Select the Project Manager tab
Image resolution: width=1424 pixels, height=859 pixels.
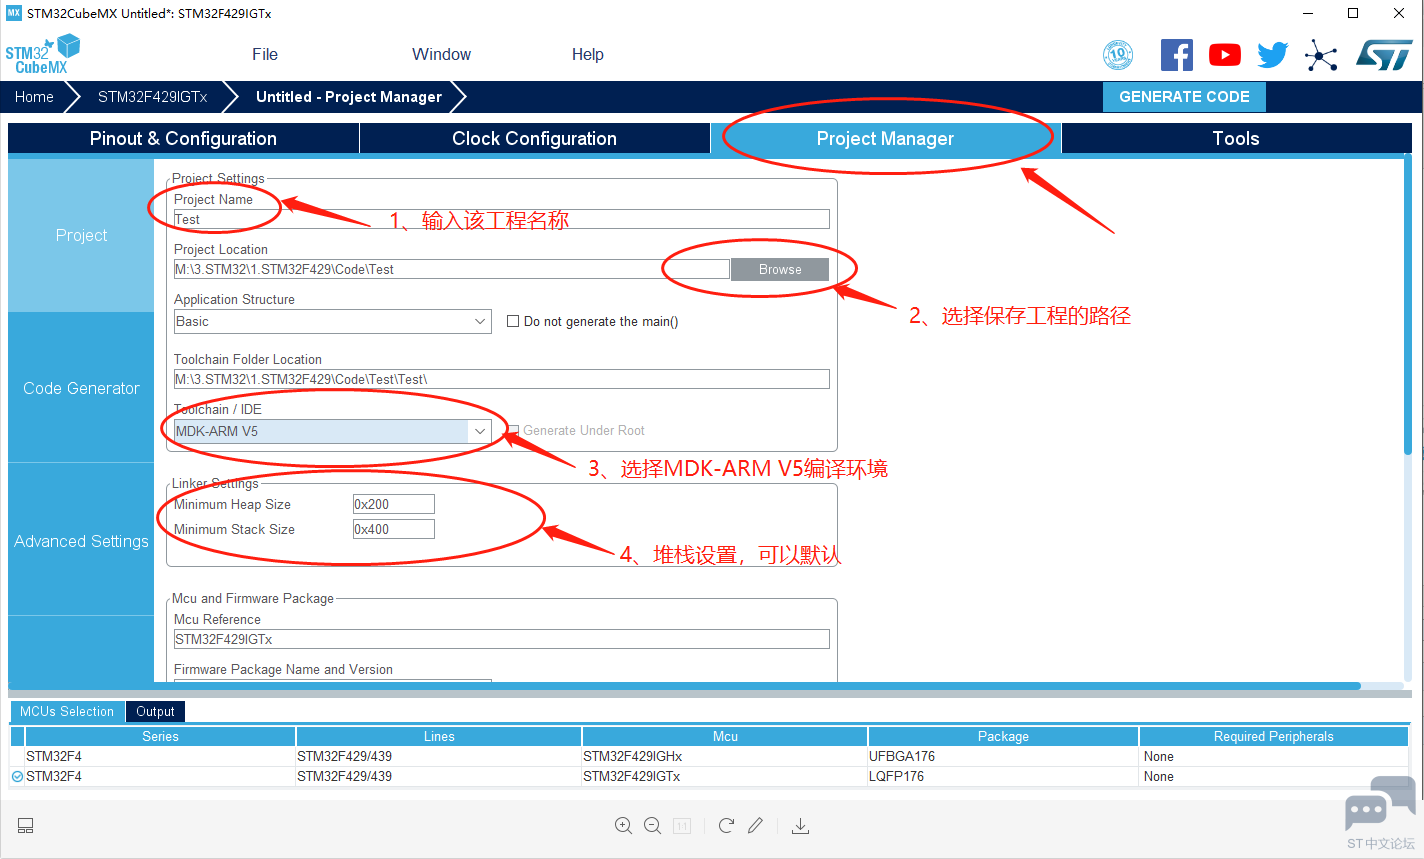pos(885,139)
